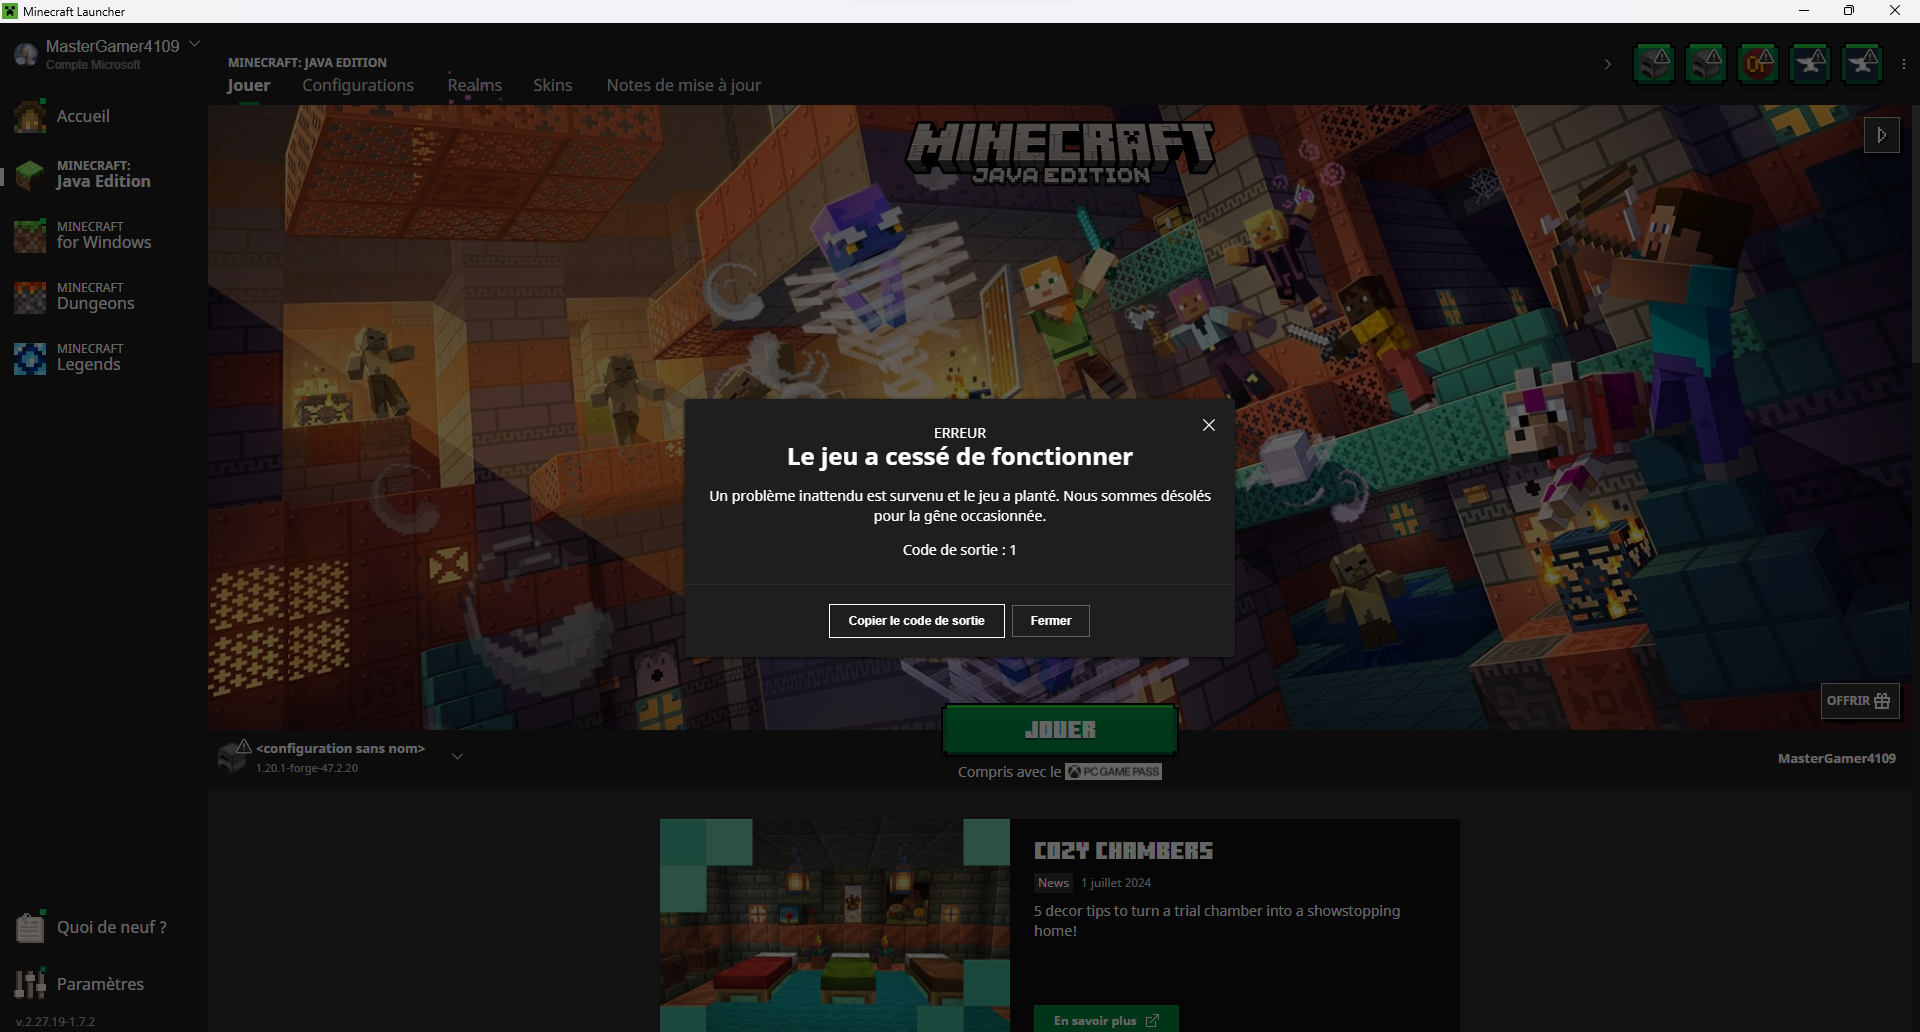1920x1032 pixels.
Task: Restore down the Minecraft Launcher window
Action: point(1849,11)
